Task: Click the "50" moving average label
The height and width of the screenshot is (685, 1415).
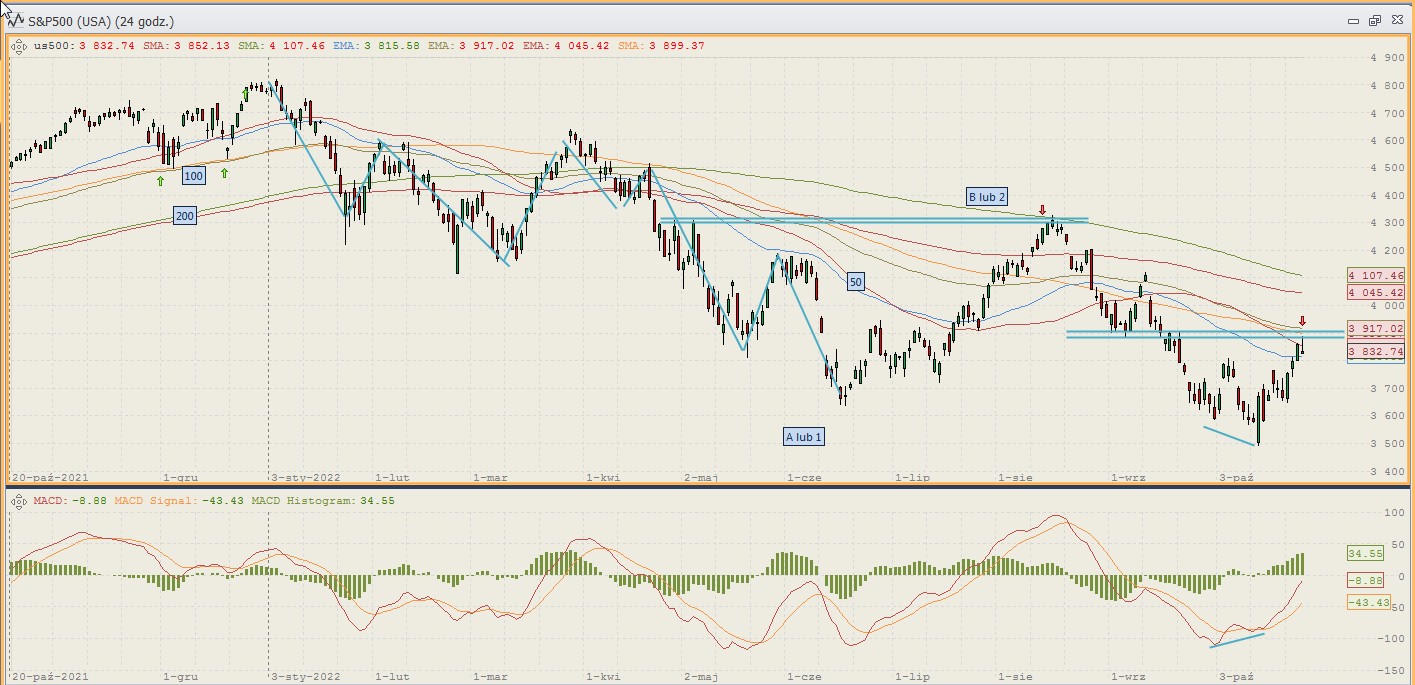Action: 855,283
